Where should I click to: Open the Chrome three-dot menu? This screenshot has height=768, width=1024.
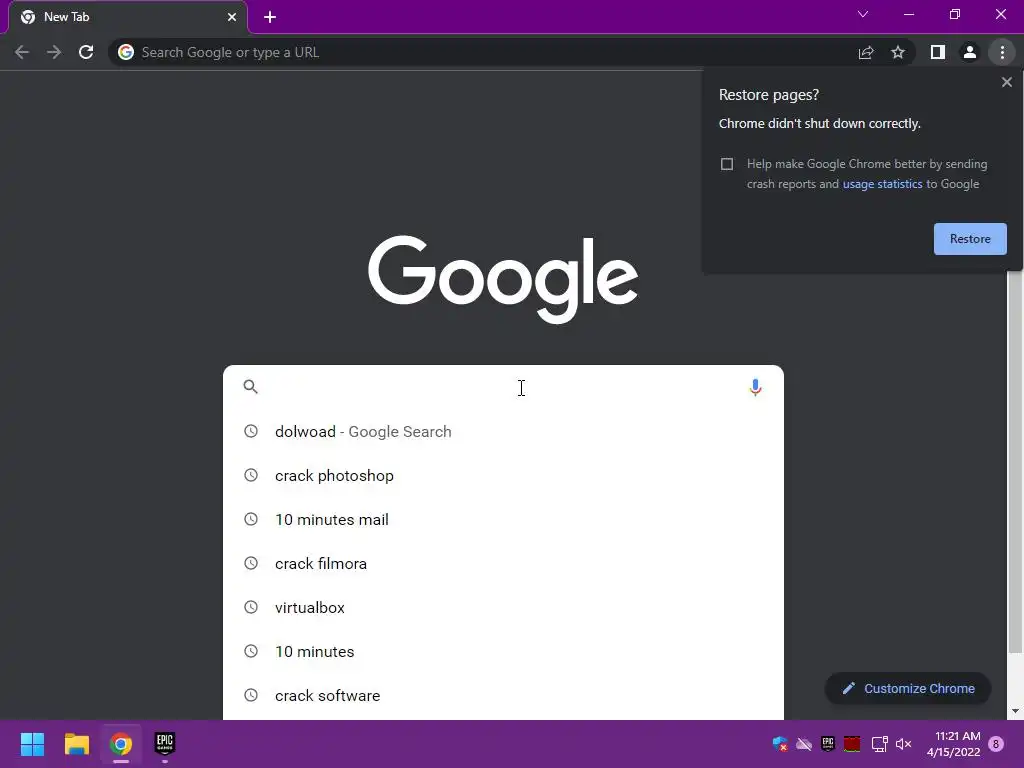point(1002,52)
